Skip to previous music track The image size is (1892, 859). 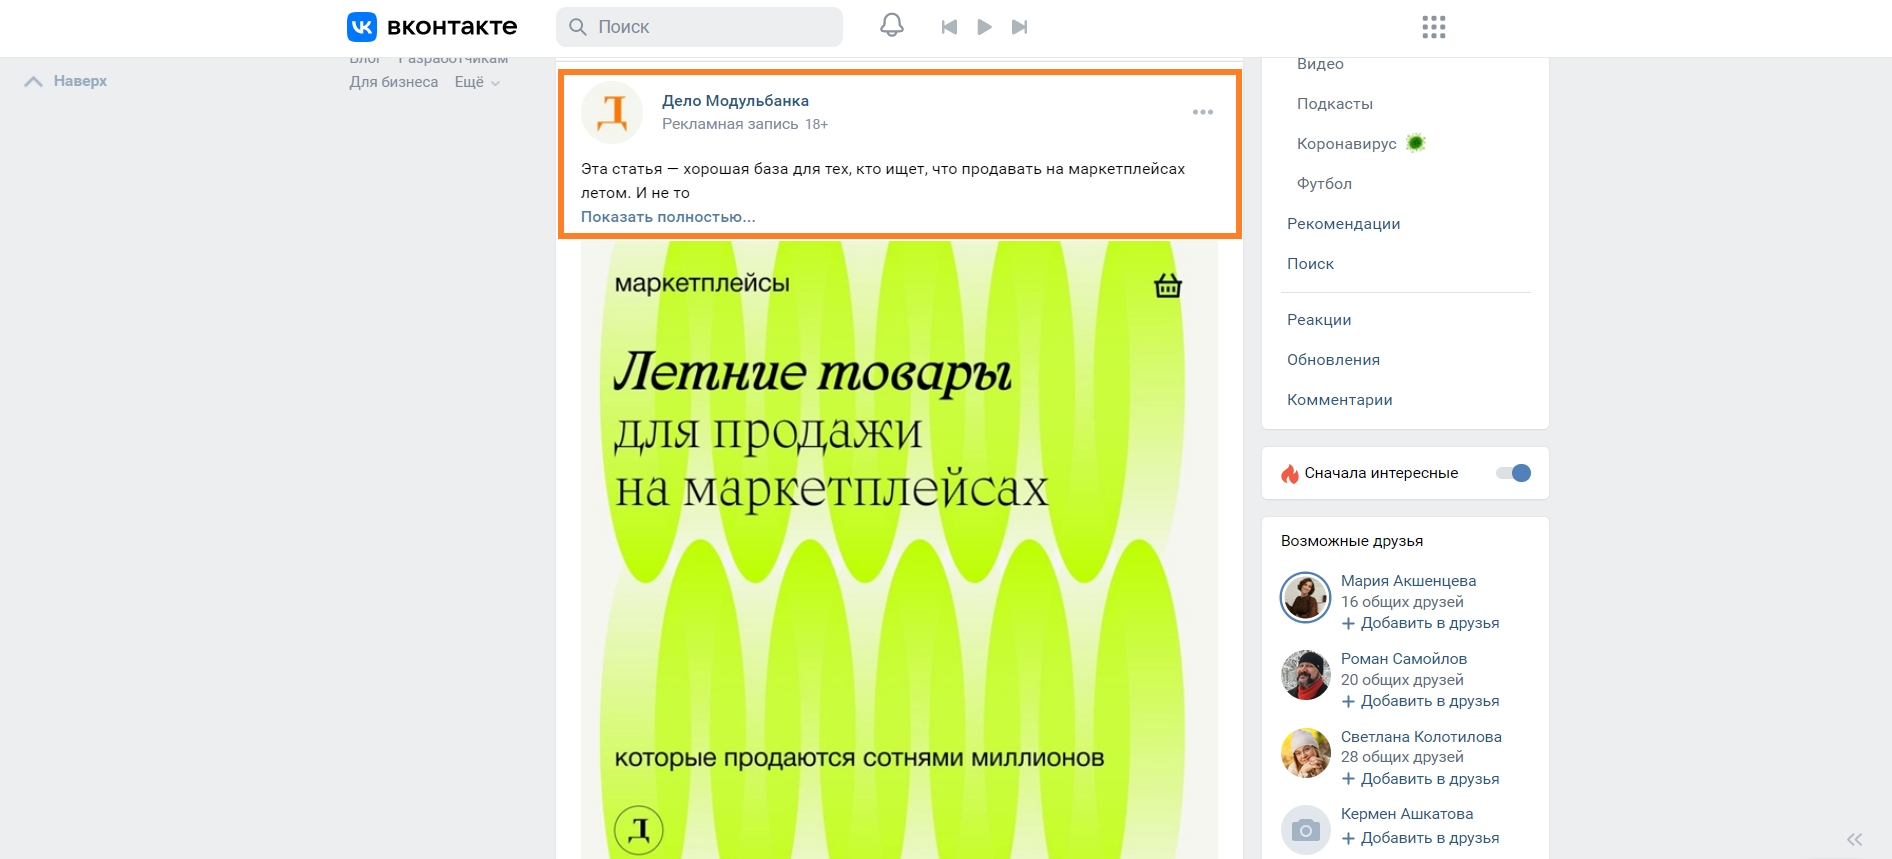click(x=949, y=27)
